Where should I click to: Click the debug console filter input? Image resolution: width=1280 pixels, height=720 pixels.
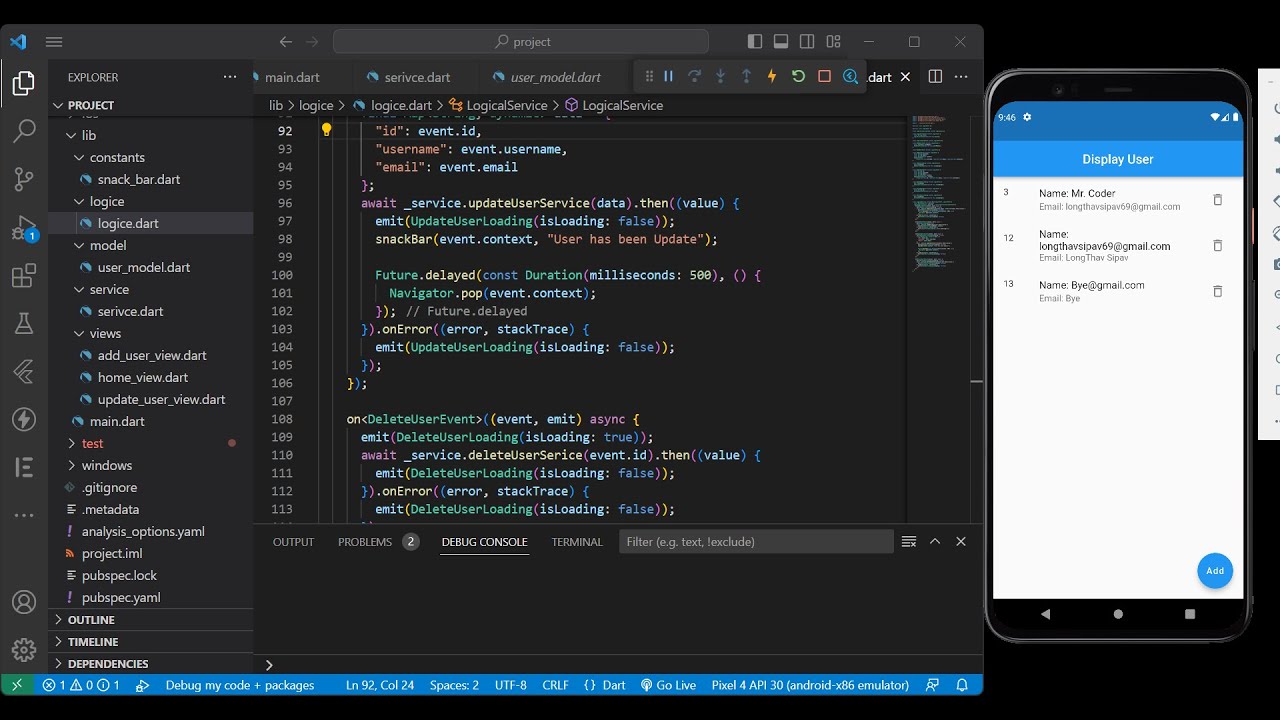pos(756,542)
